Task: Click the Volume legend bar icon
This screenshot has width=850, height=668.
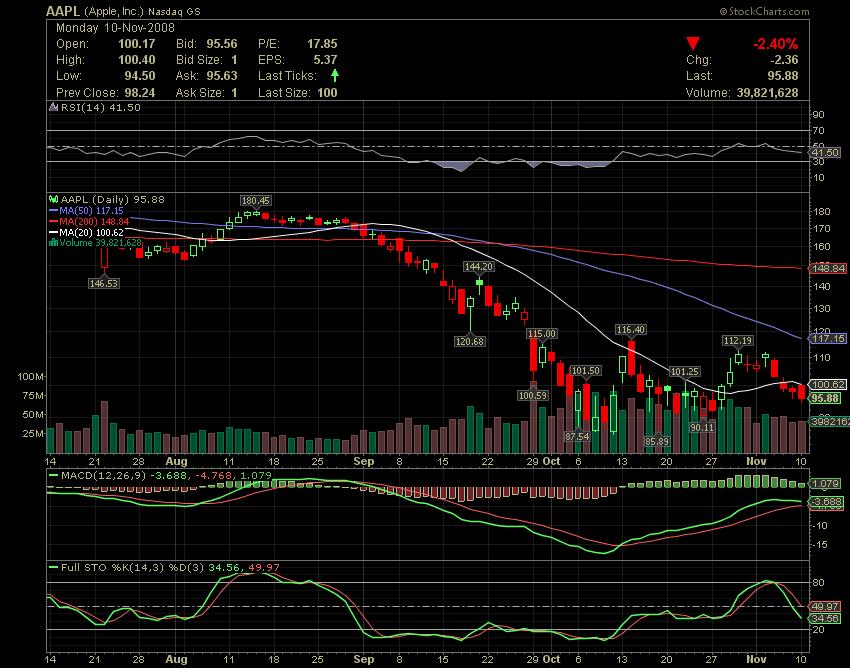Action: coord(53,243)
